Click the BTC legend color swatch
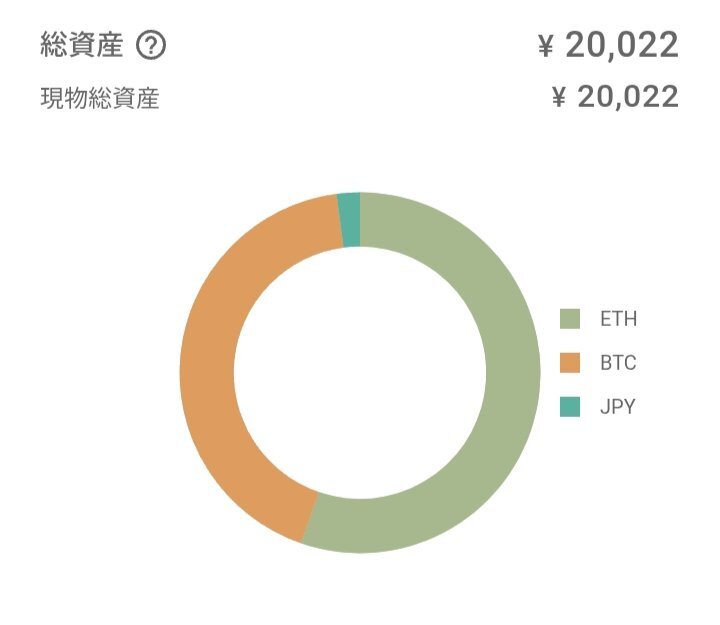 [x=570, y=363]
